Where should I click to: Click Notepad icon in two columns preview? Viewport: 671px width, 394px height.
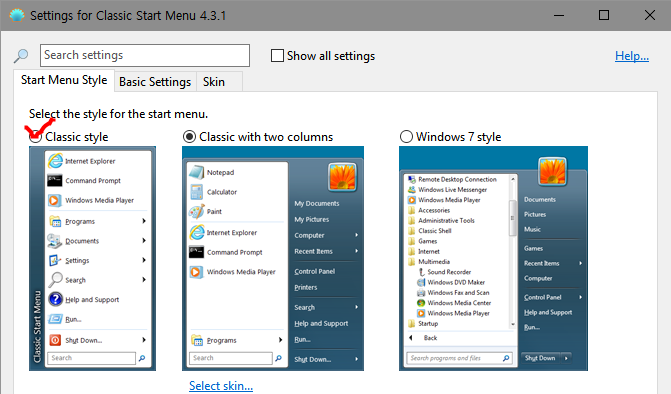196,172
